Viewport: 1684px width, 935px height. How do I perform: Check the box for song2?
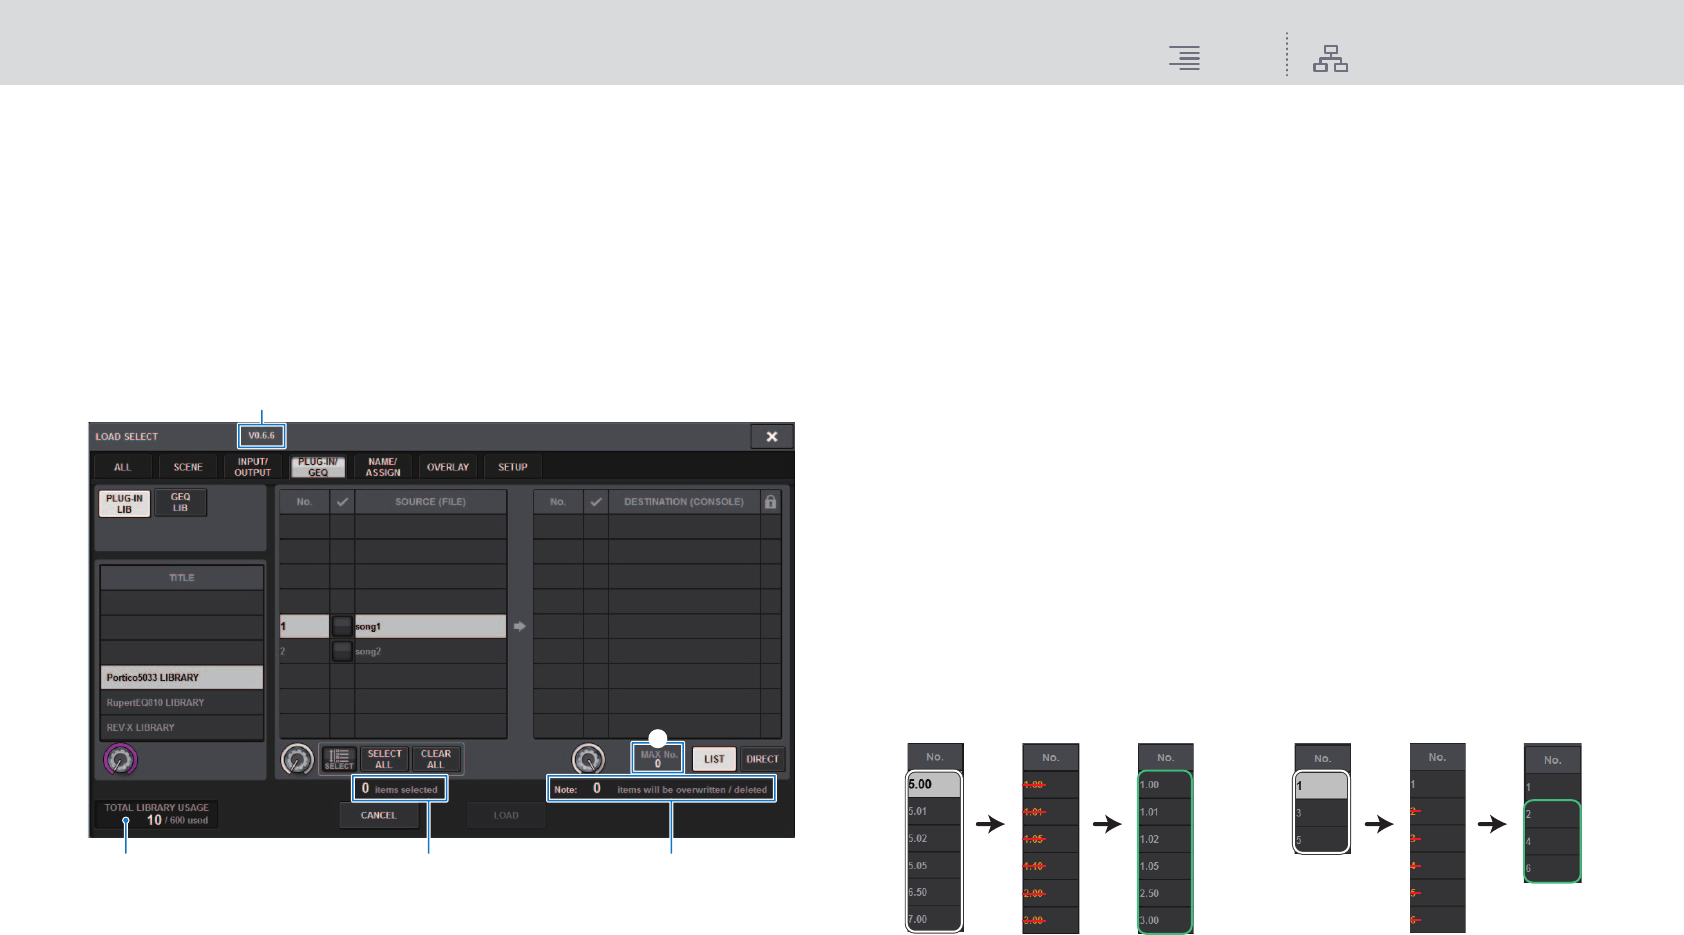pos(342,651)
